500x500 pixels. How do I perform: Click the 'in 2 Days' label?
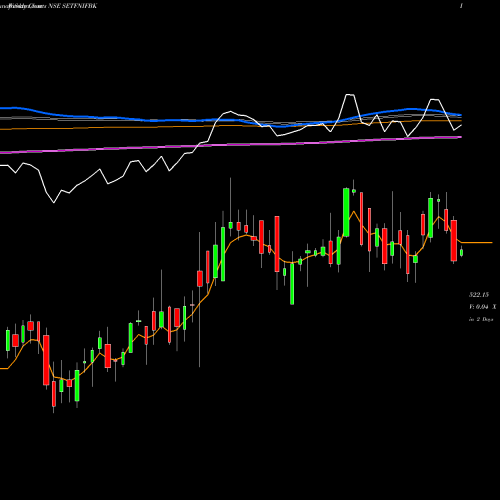point(481,319)
